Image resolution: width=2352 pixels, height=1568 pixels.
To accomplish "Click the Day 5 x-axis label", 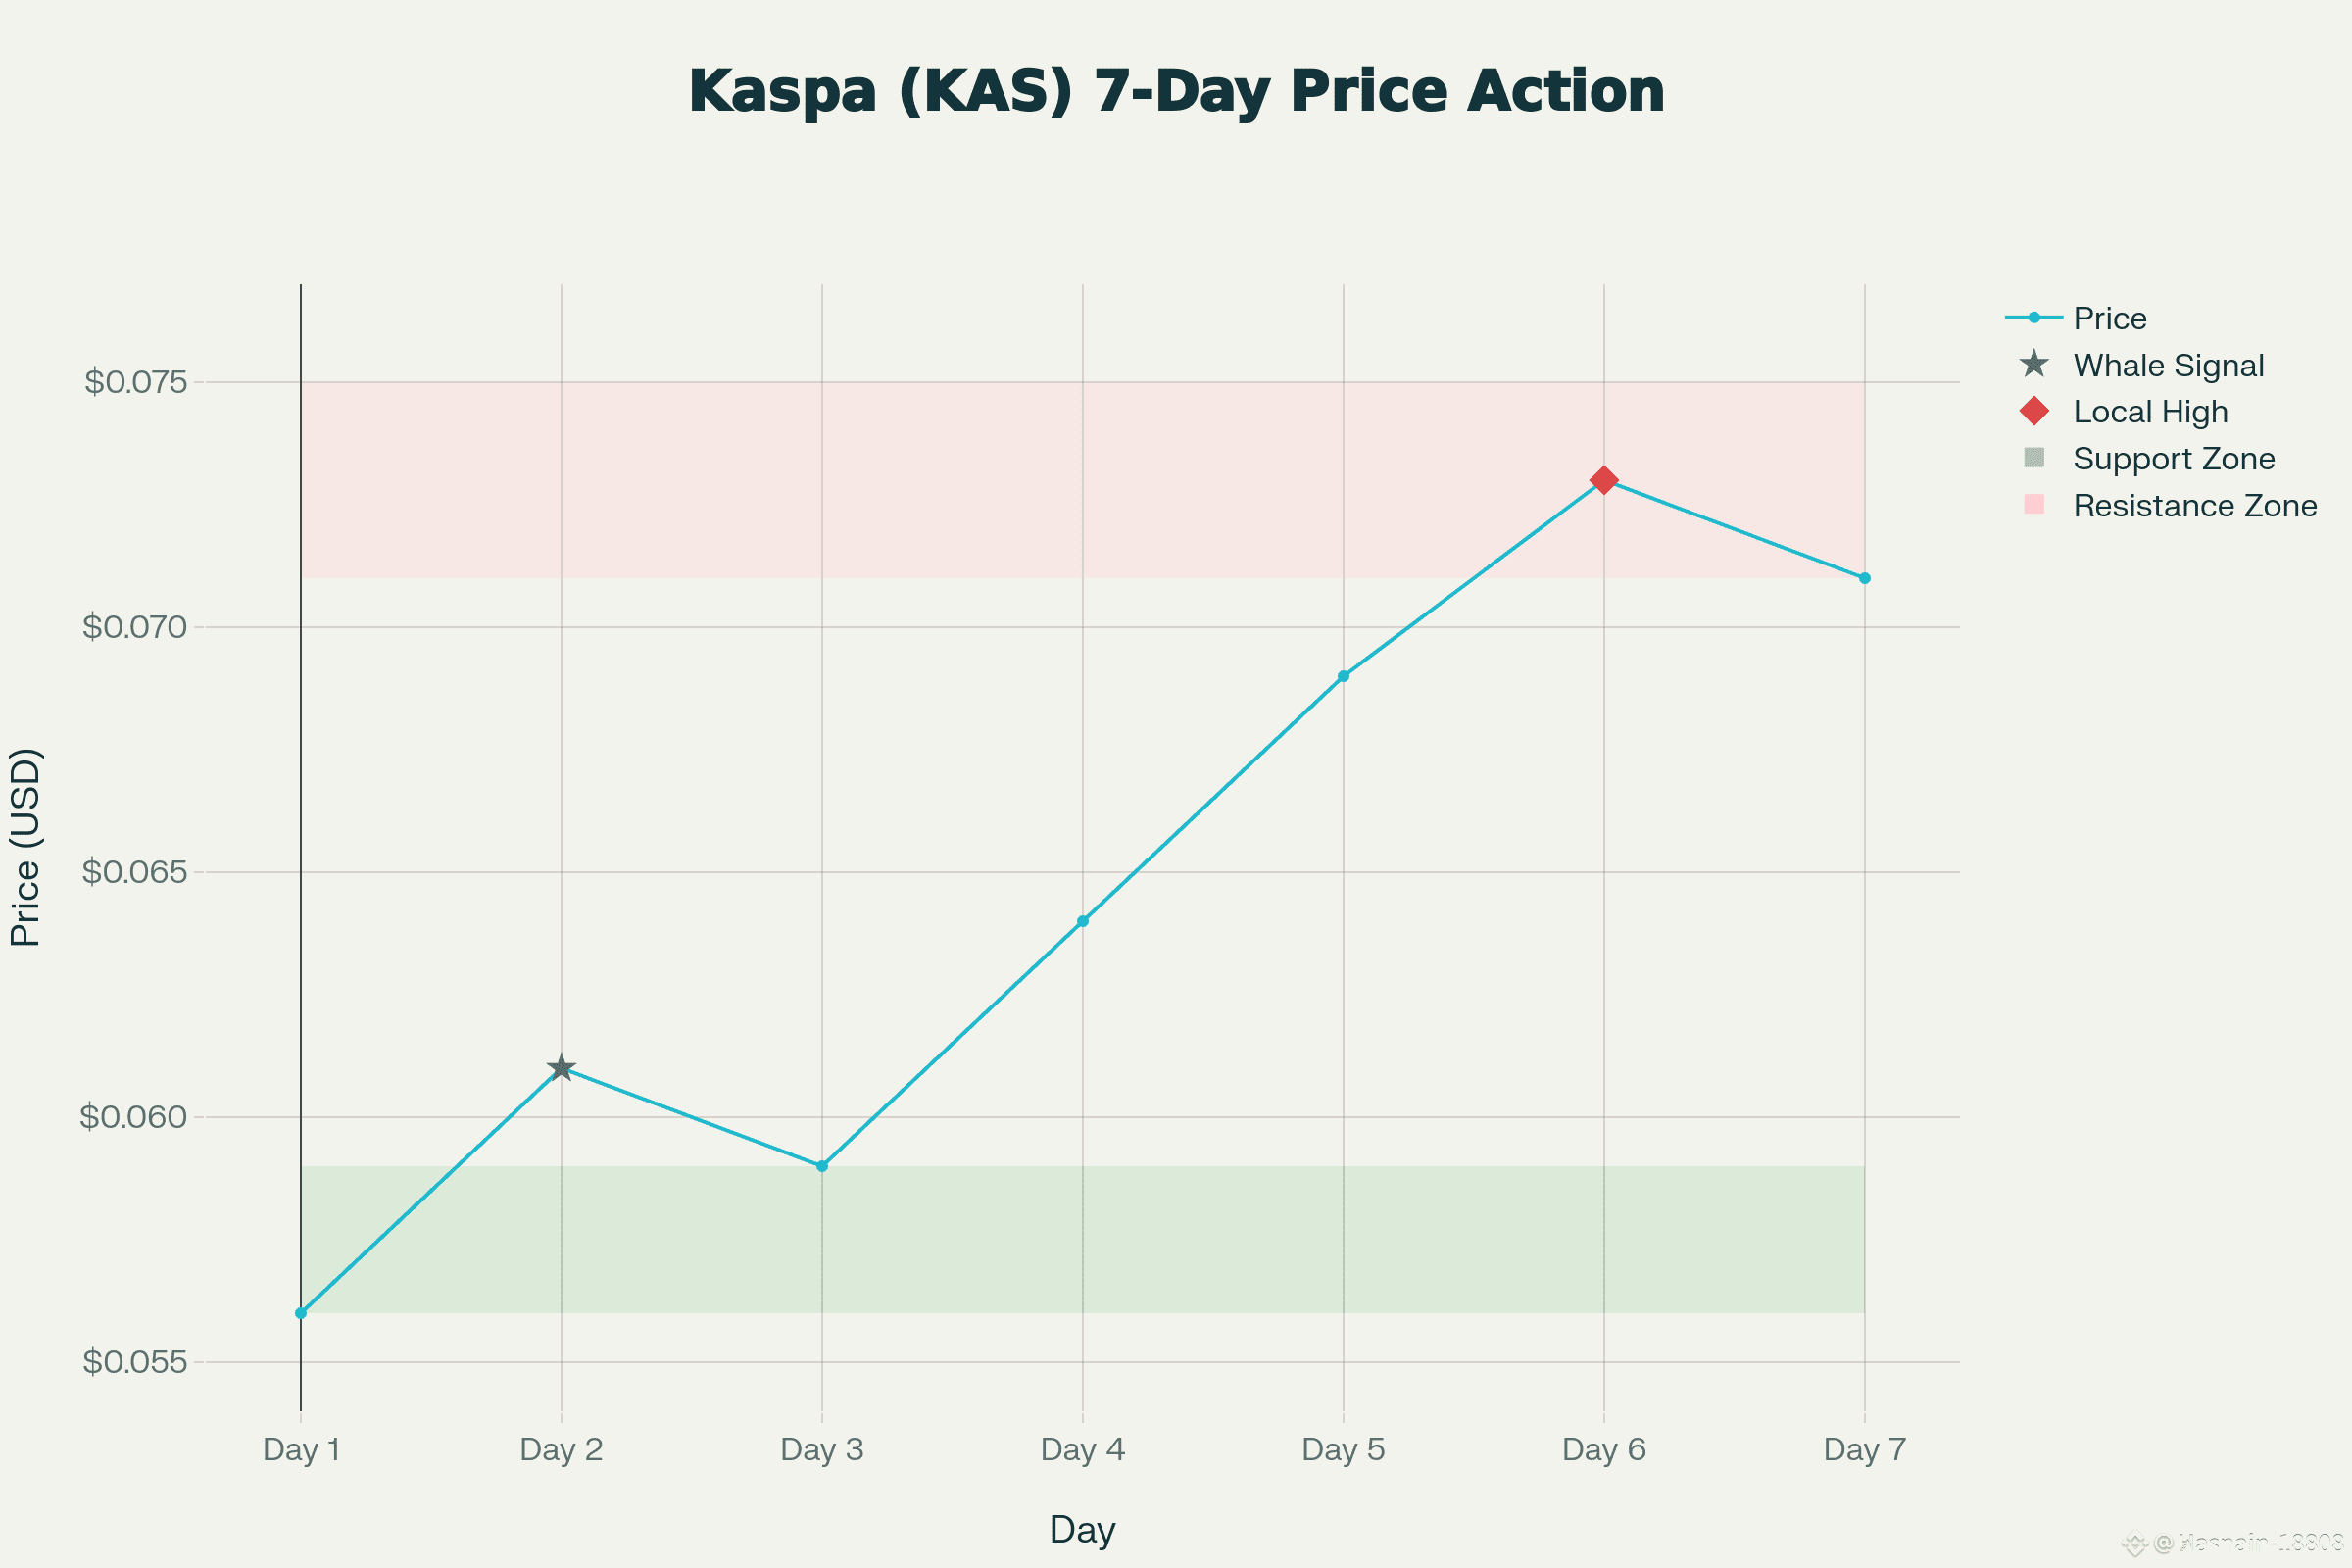I will pyautogui.click(x=1343, y=1449).
